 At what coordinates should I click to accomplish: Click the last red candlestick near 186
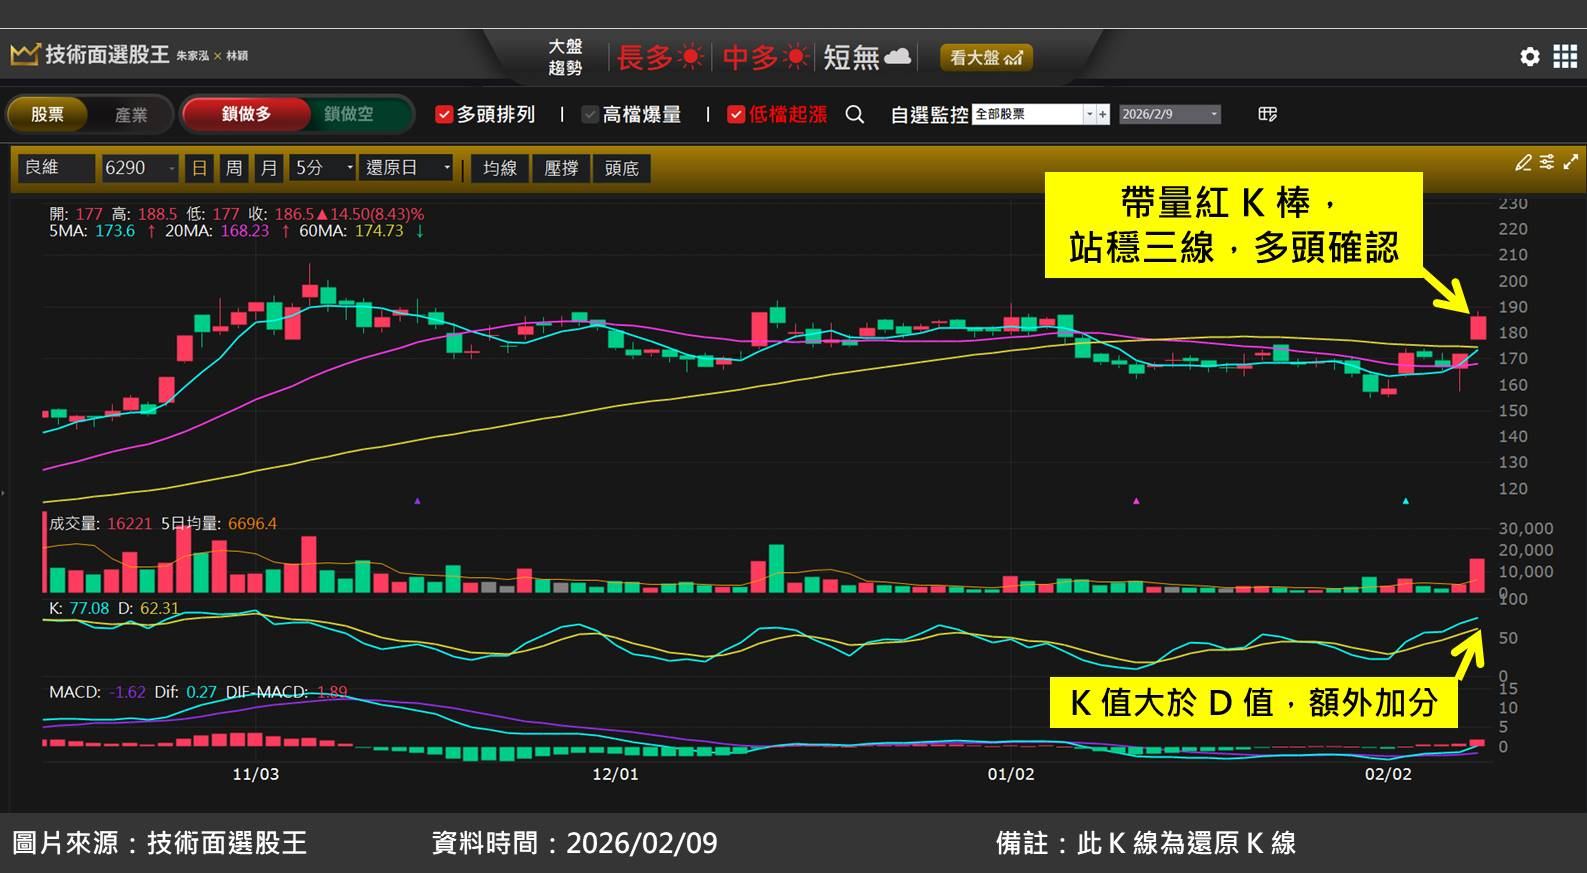(1478, 327)
